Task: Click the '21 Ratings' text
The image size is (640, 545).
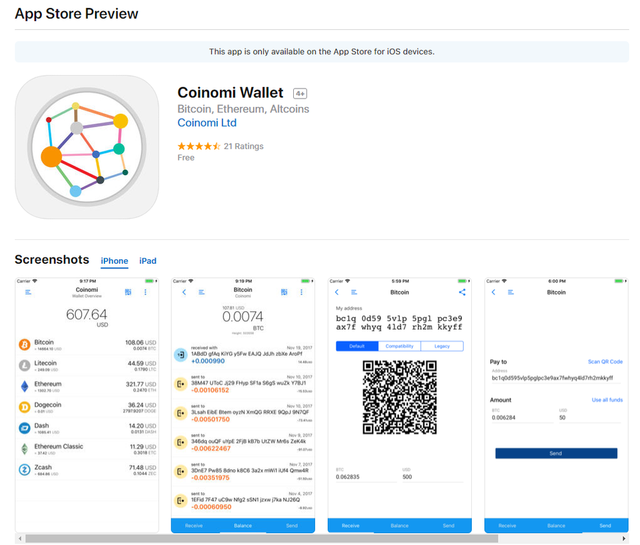Action: (244, 146)
